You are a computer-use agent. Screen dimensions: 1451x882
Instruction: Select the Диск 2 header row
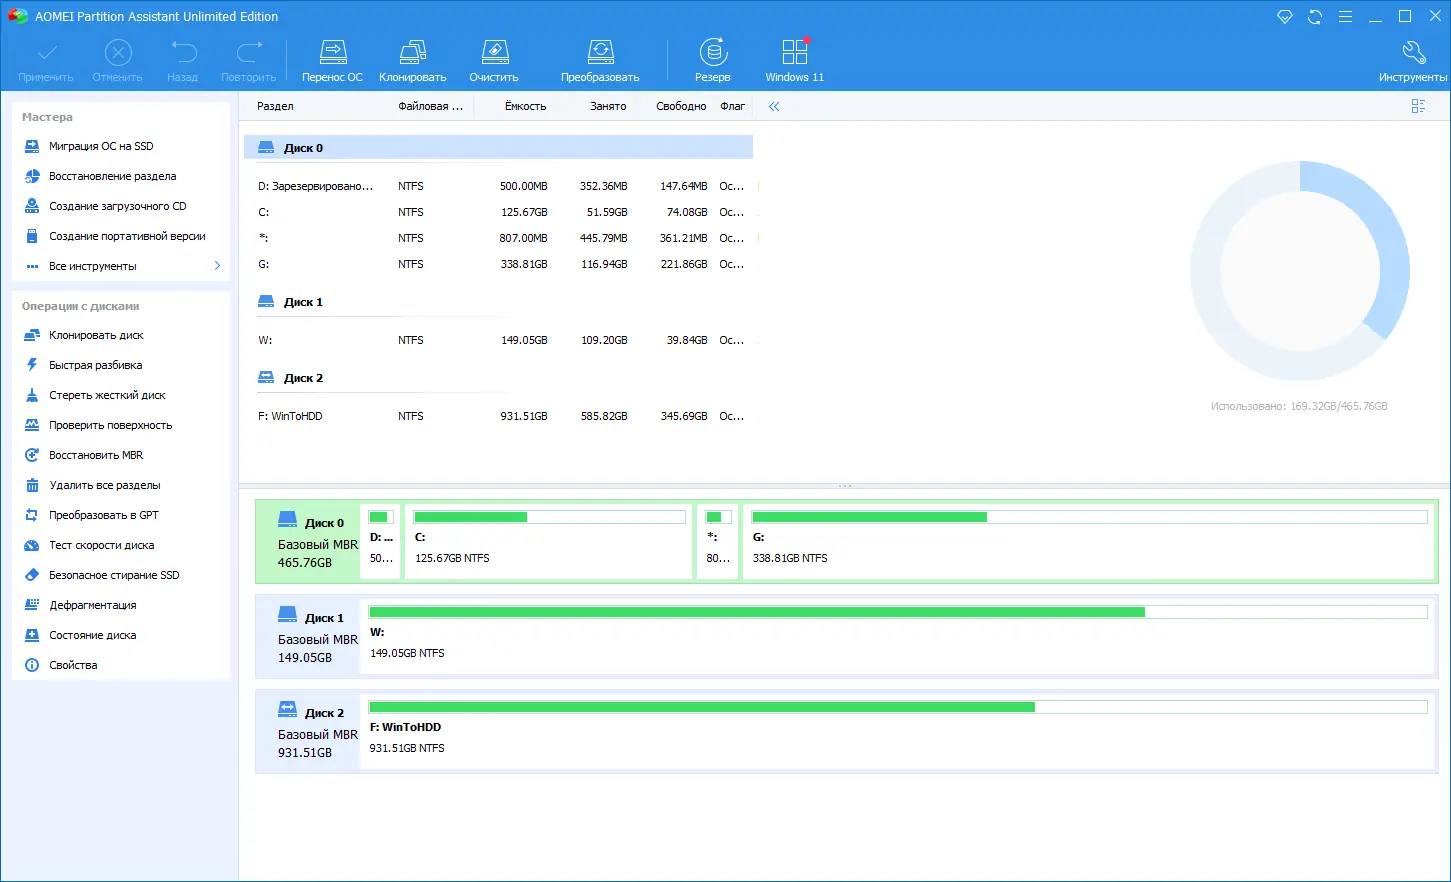click(x=498, y=378)
